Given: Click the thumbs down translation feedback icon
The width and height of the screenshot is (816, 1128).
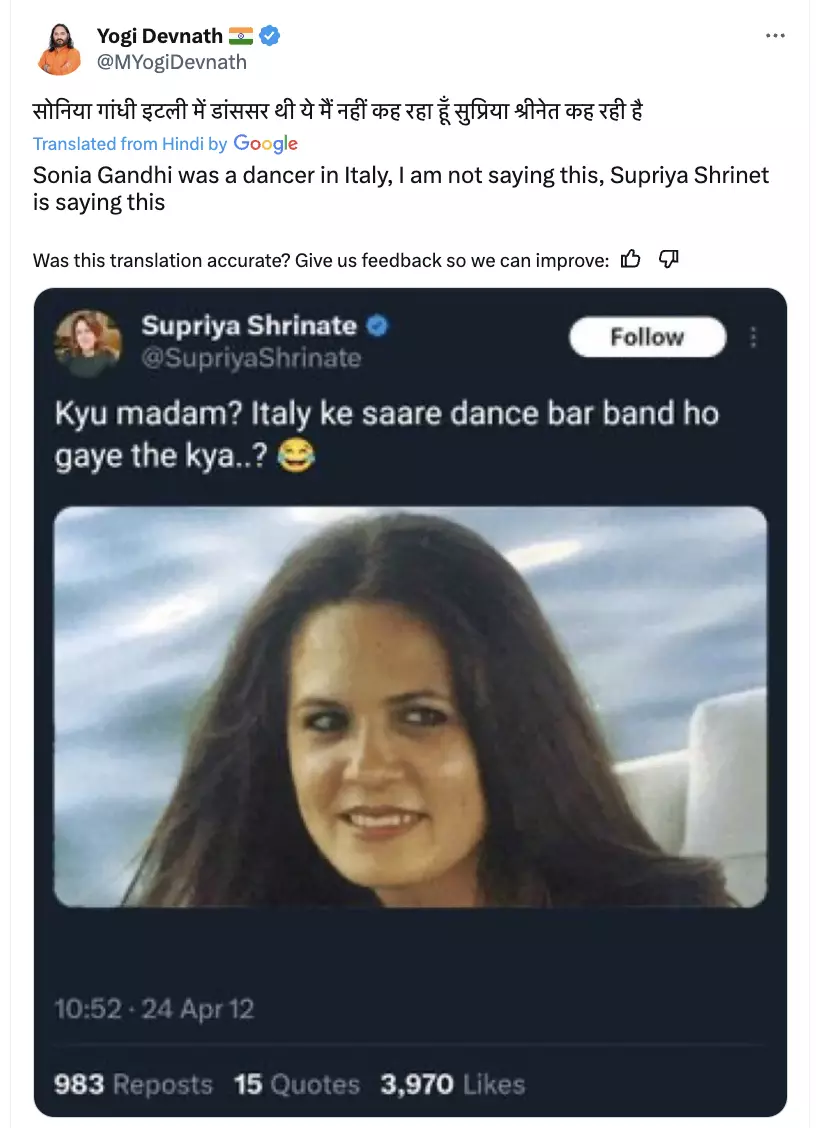Looking at the screenshot, I should click(669, 260).
